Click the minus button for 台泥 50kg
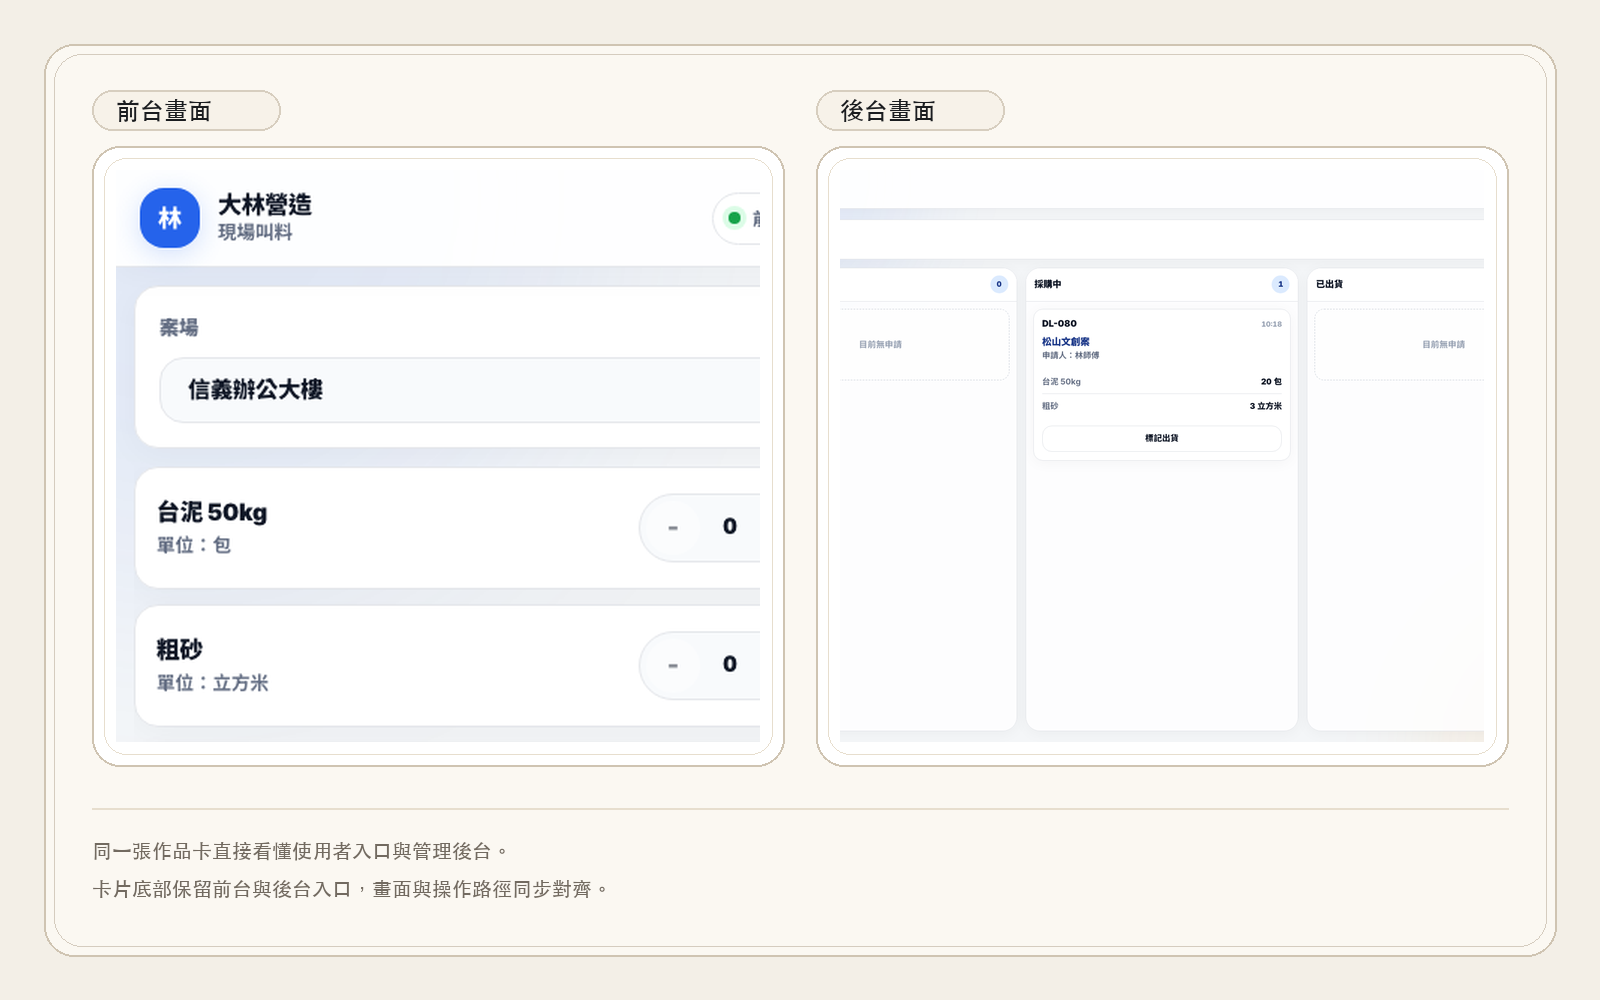 [673, 527]
